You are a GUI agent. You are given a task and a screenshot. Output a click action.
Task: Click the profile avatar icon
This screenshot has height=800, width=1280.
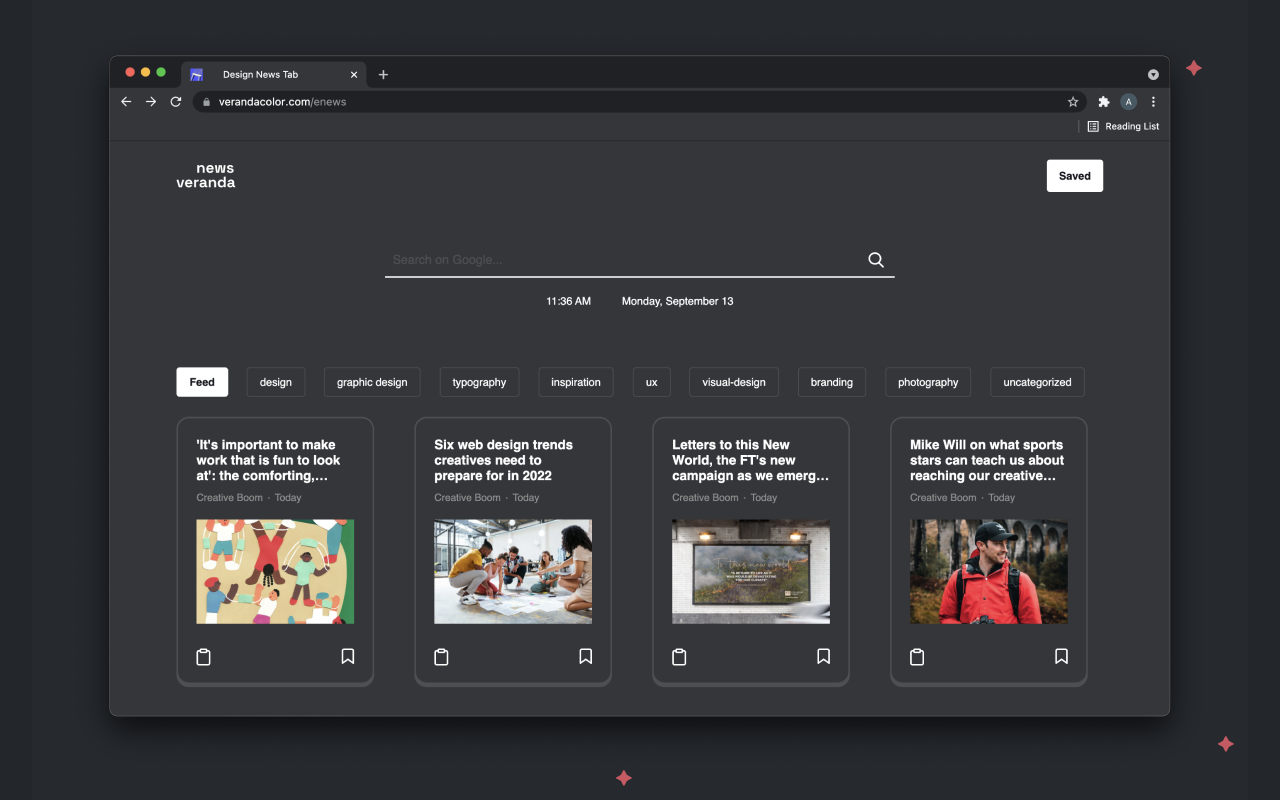pyautogui.click(x=1128, y=101)
